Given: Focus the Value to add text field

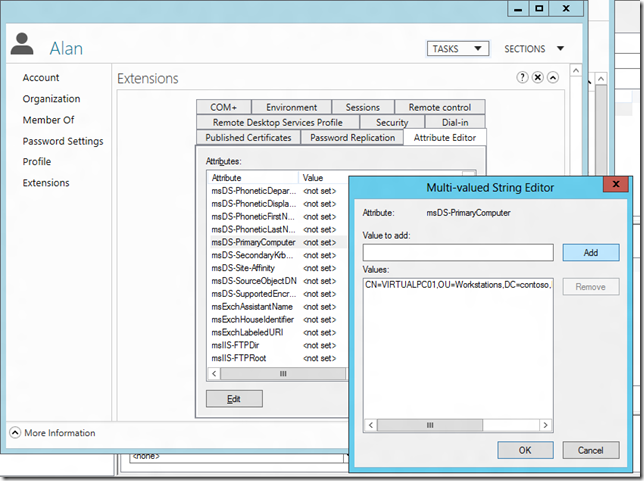Looking at the screenshot, I should [457, 253].
